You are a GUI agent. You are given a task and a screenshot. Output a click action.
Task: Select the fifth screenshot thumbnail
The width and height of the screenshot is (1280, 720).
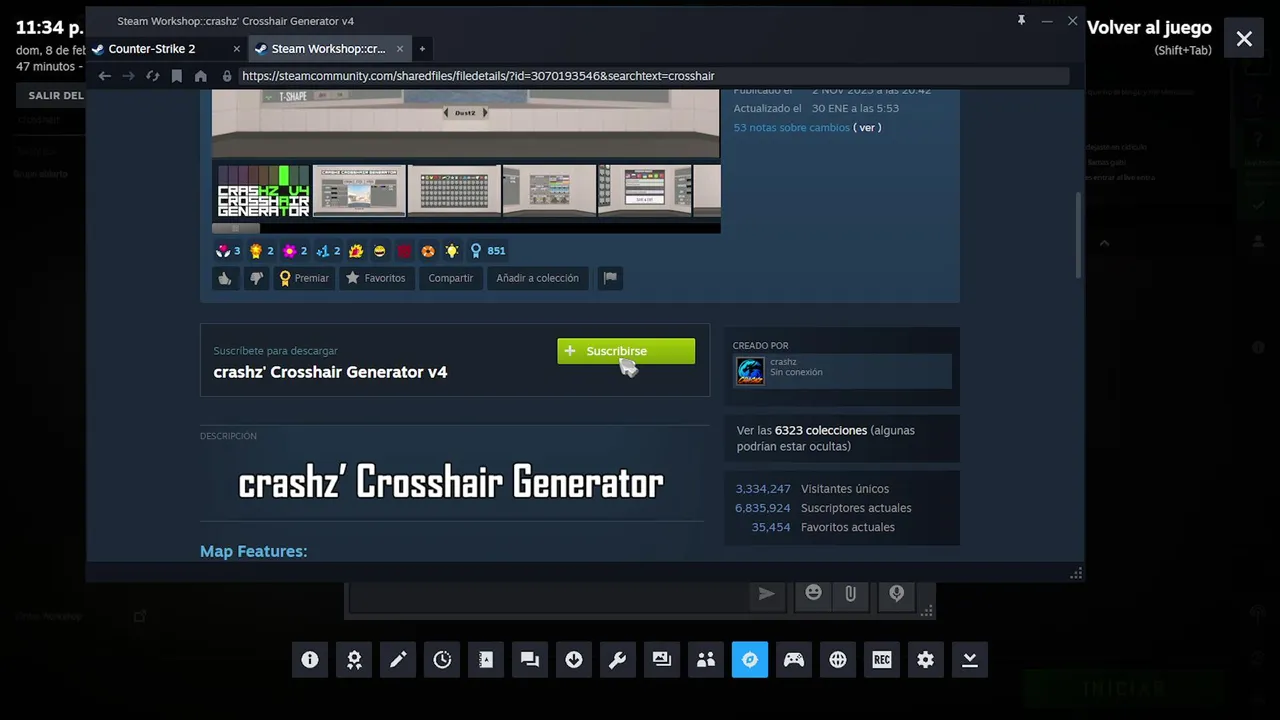[645, 191]
